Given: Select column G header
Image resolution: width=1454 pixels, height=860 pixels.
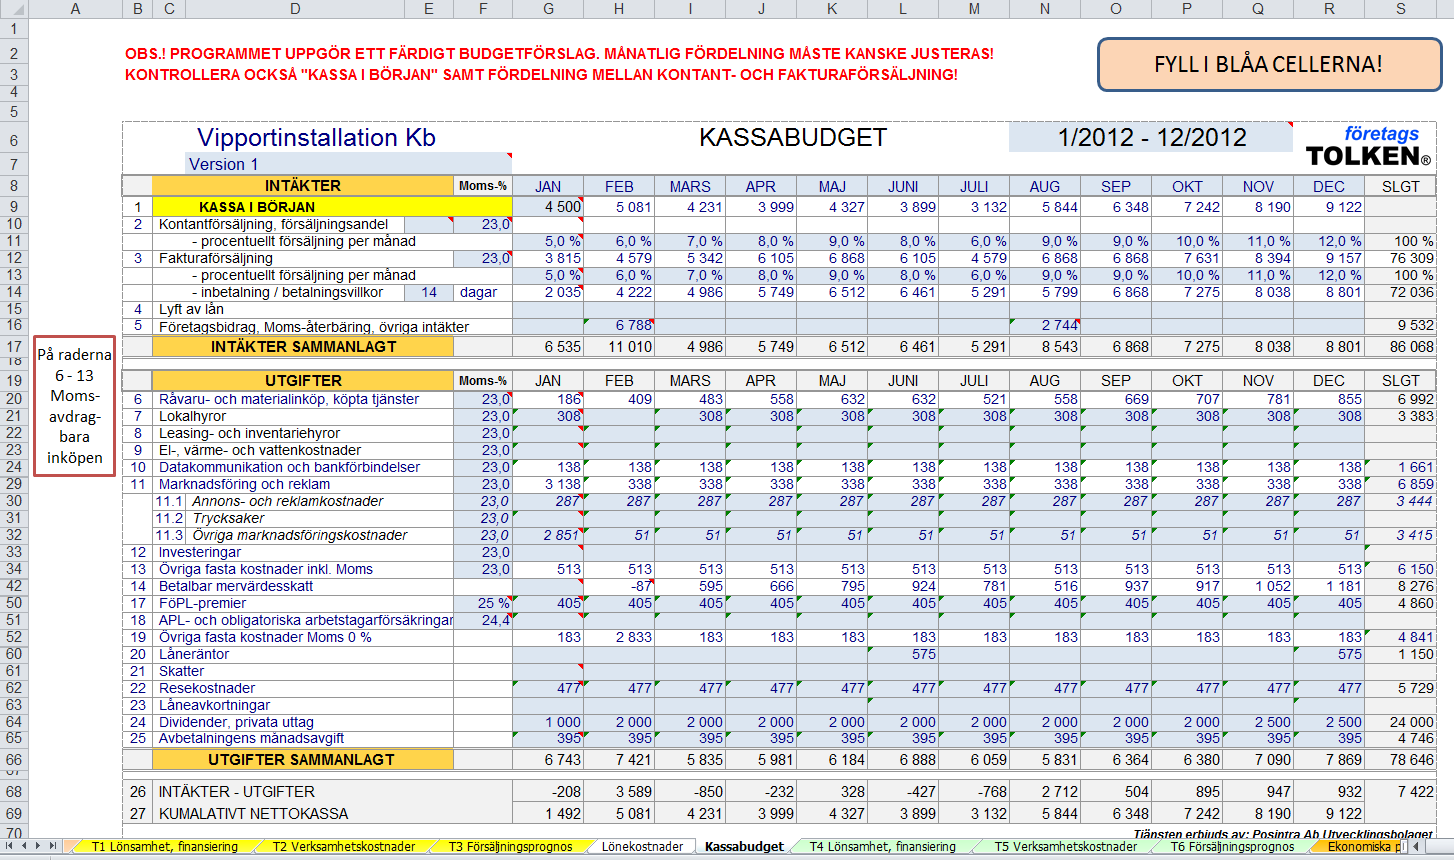Looking at the screenshot, I should [x=548, y=9].
